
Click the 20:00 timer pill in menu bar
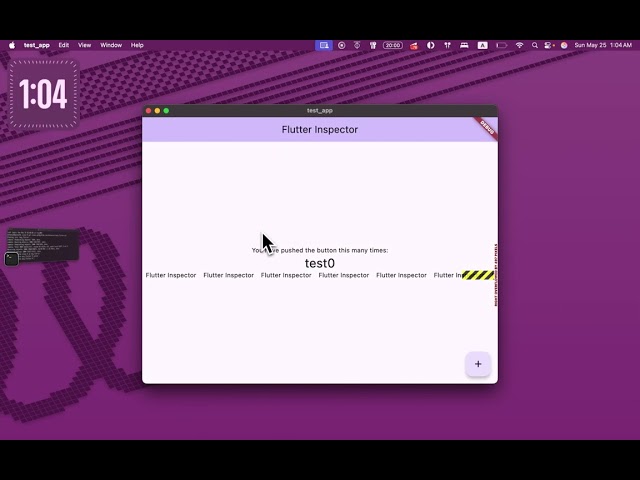pyautogui.click(x=393, y=45)
